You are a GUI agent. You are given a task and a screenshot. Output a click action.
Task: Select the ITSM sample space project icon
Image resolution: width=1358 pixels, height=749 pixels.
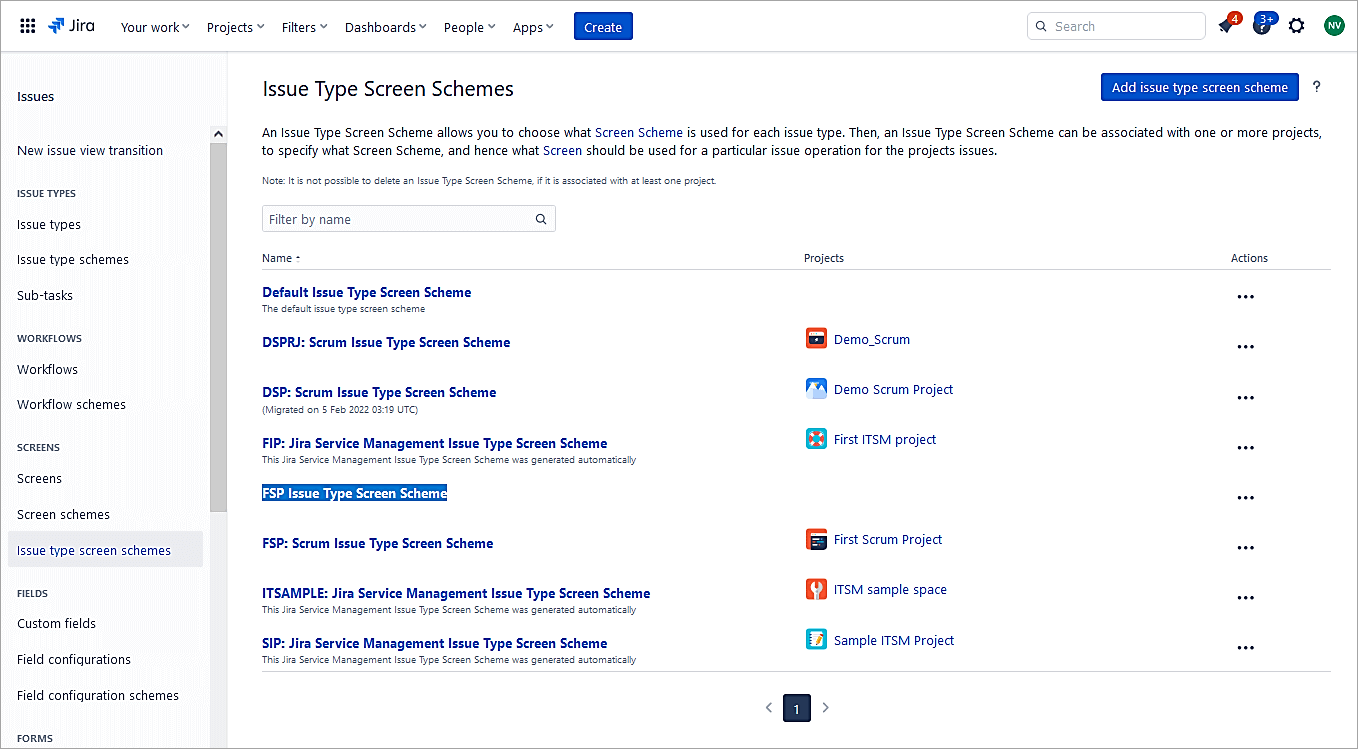coord(816,589)
